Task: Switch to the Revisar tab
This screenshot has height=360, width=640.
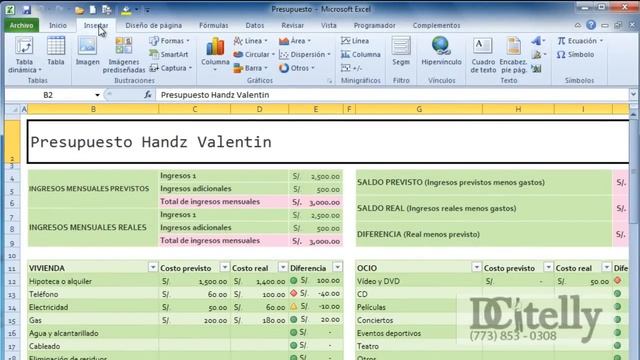Action: (292, 25)
